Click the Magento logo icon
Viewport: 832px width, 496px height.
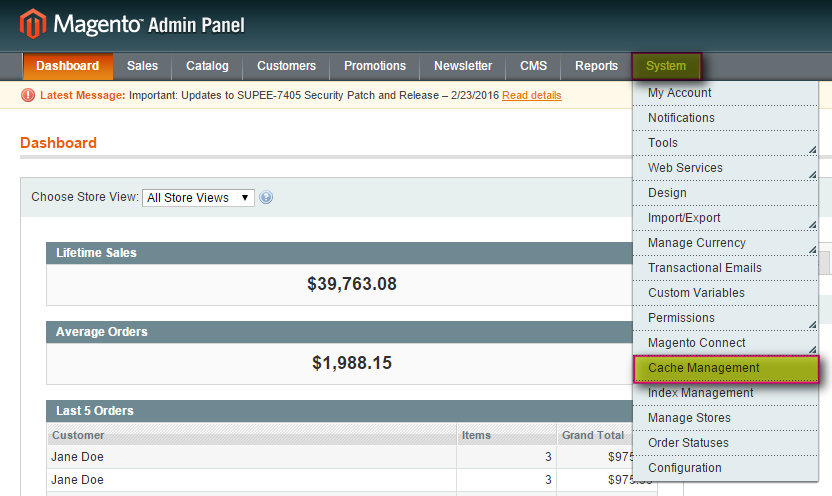[33, 24]
